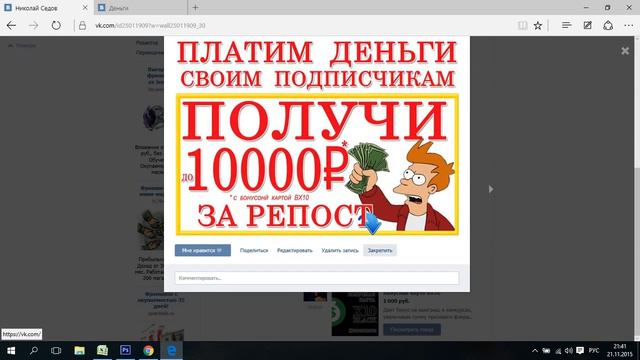Open File Explorer from the taskbar
Viewport: 640px width, 360px height.
(x=79, y=351)
